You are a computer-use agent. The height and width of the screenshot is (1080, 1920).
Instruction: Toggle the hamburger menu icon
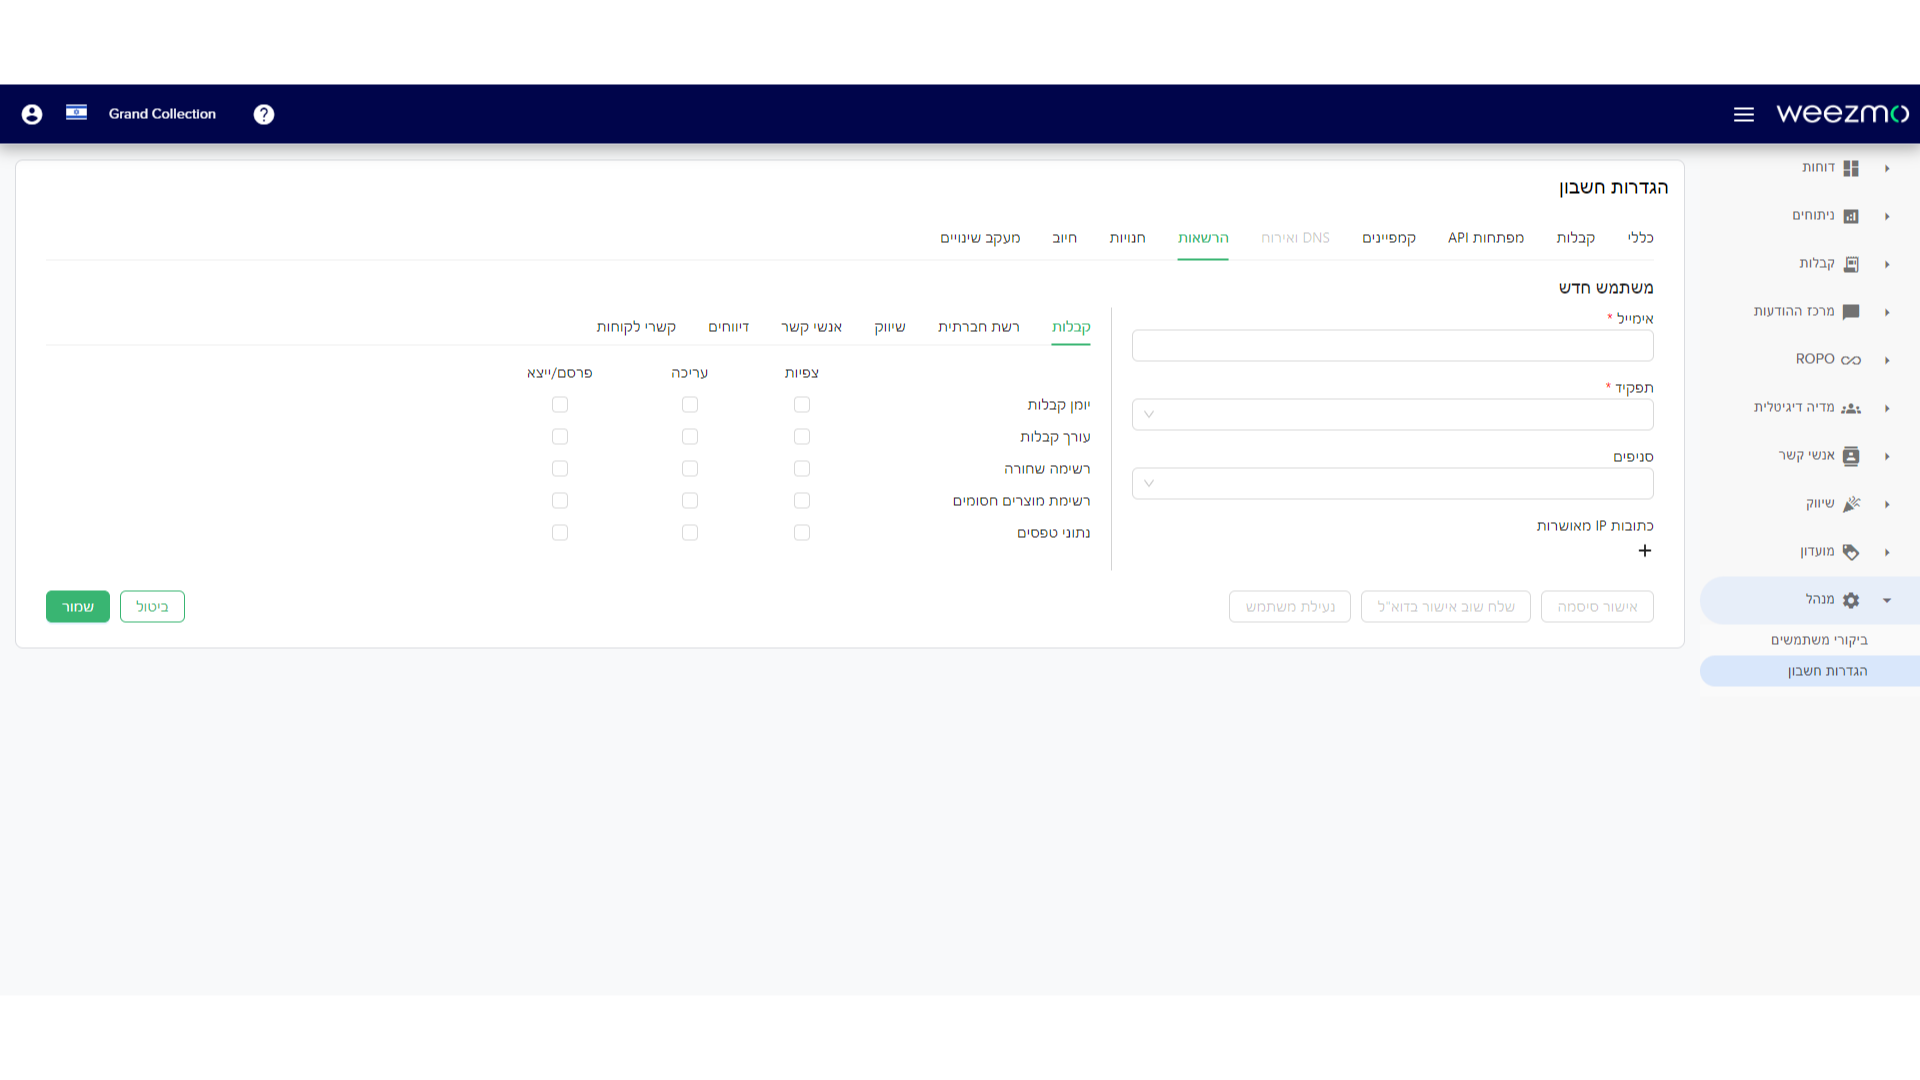(x=1744, y=114)
